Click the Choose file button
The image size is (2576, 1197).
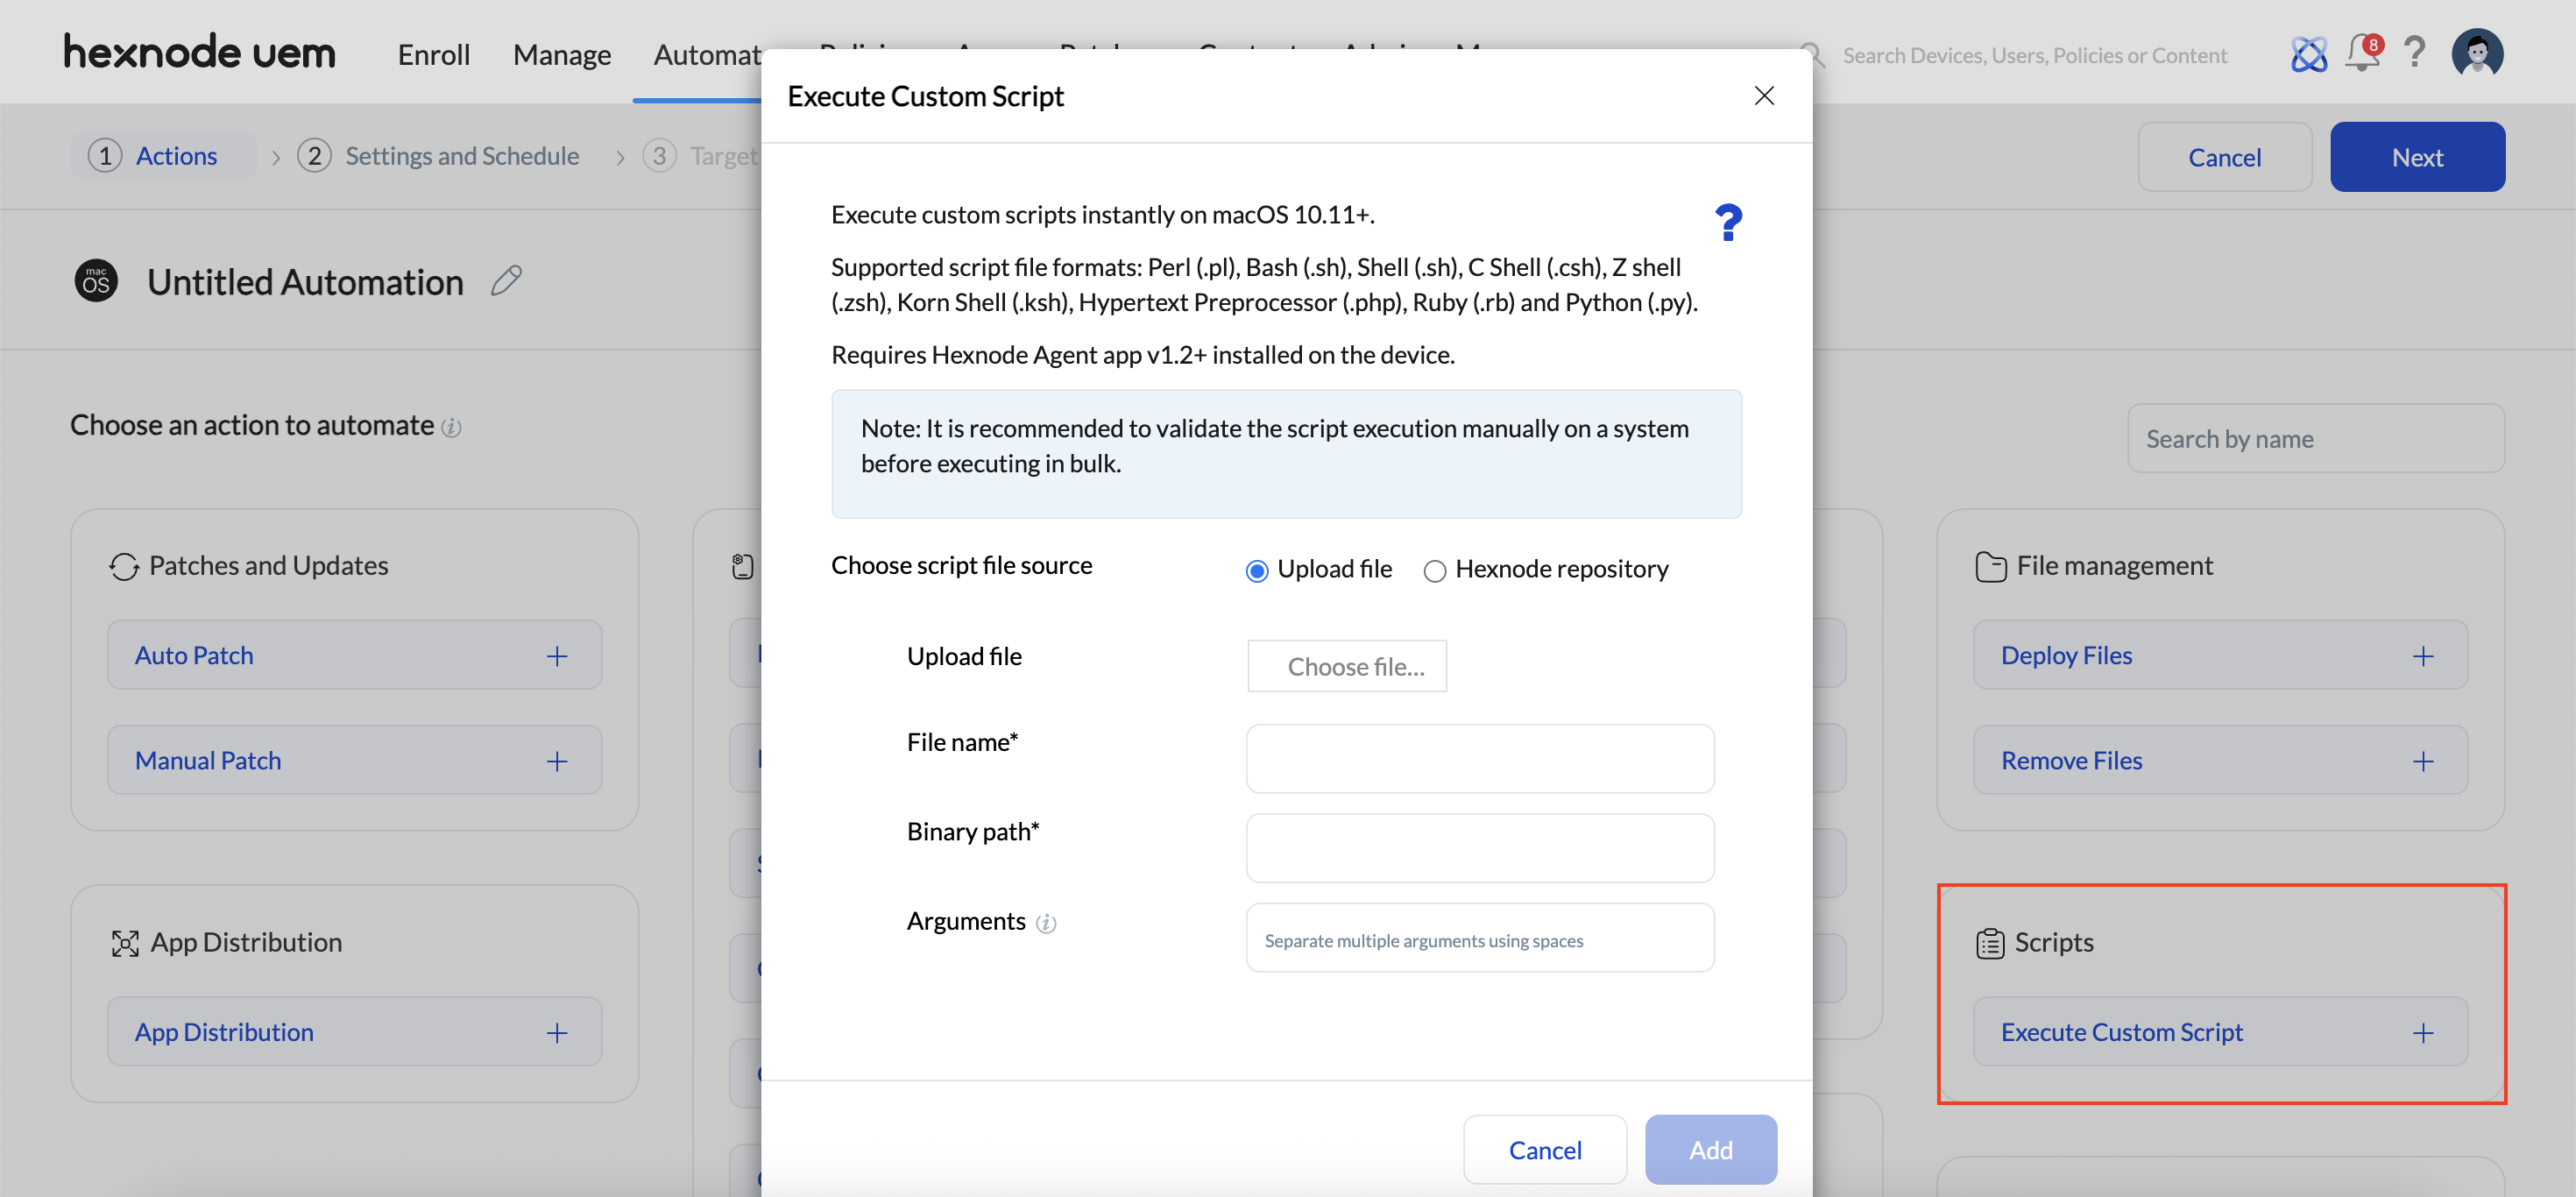click(x=1346, y=666)
